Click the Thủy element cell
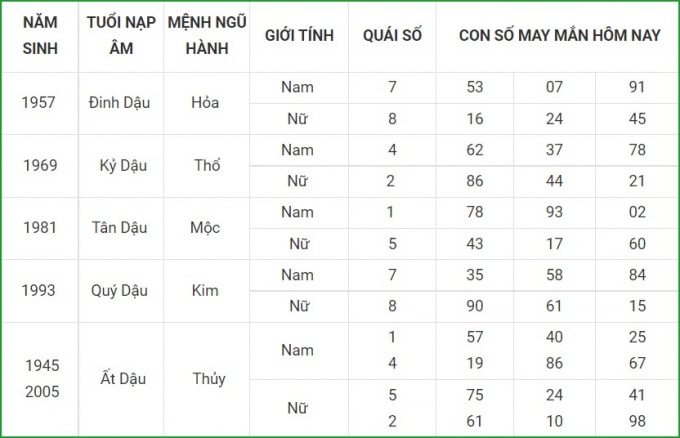The height and width of the screenshot is (438, 680). [x=209, y=379]
